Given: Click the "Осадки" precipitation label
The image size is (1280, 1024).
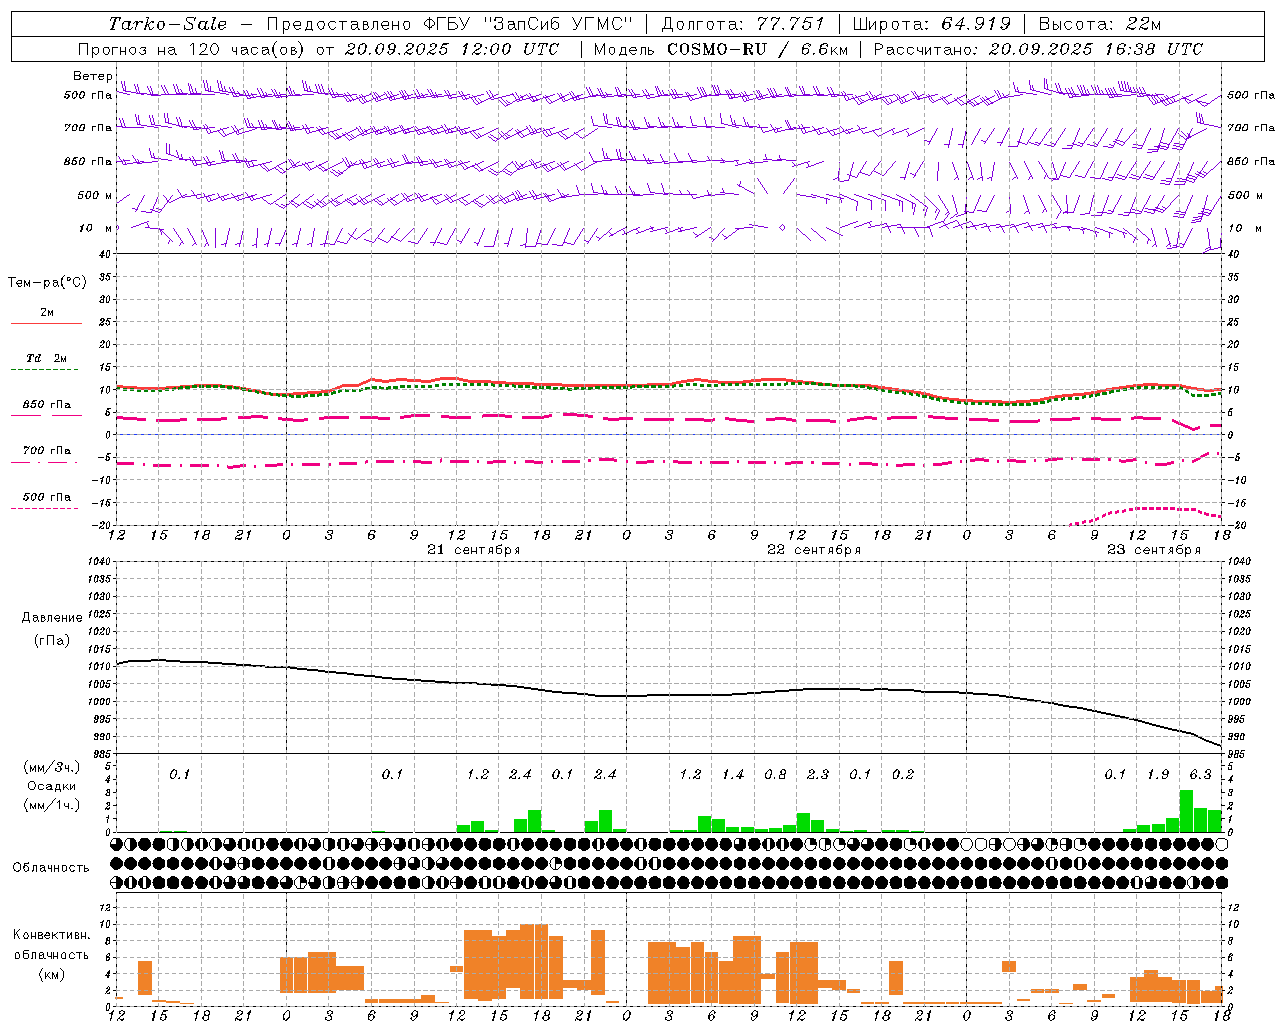Looking at the screenshot, I should click(52, 786).
